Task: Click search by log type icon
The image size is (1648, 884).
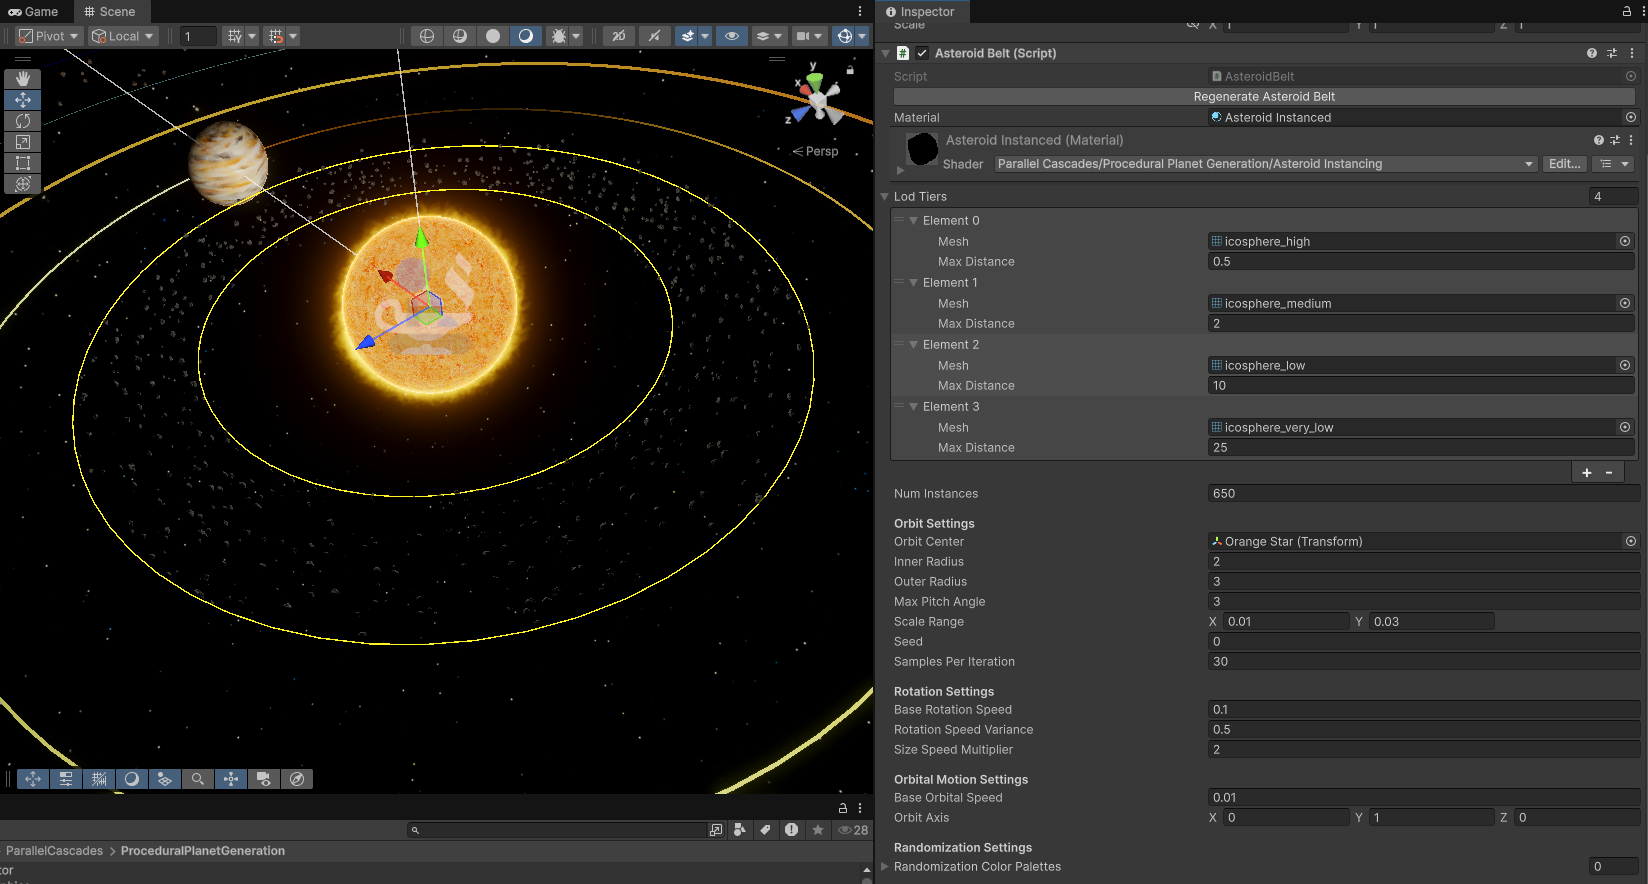Action: coord(792,830)
